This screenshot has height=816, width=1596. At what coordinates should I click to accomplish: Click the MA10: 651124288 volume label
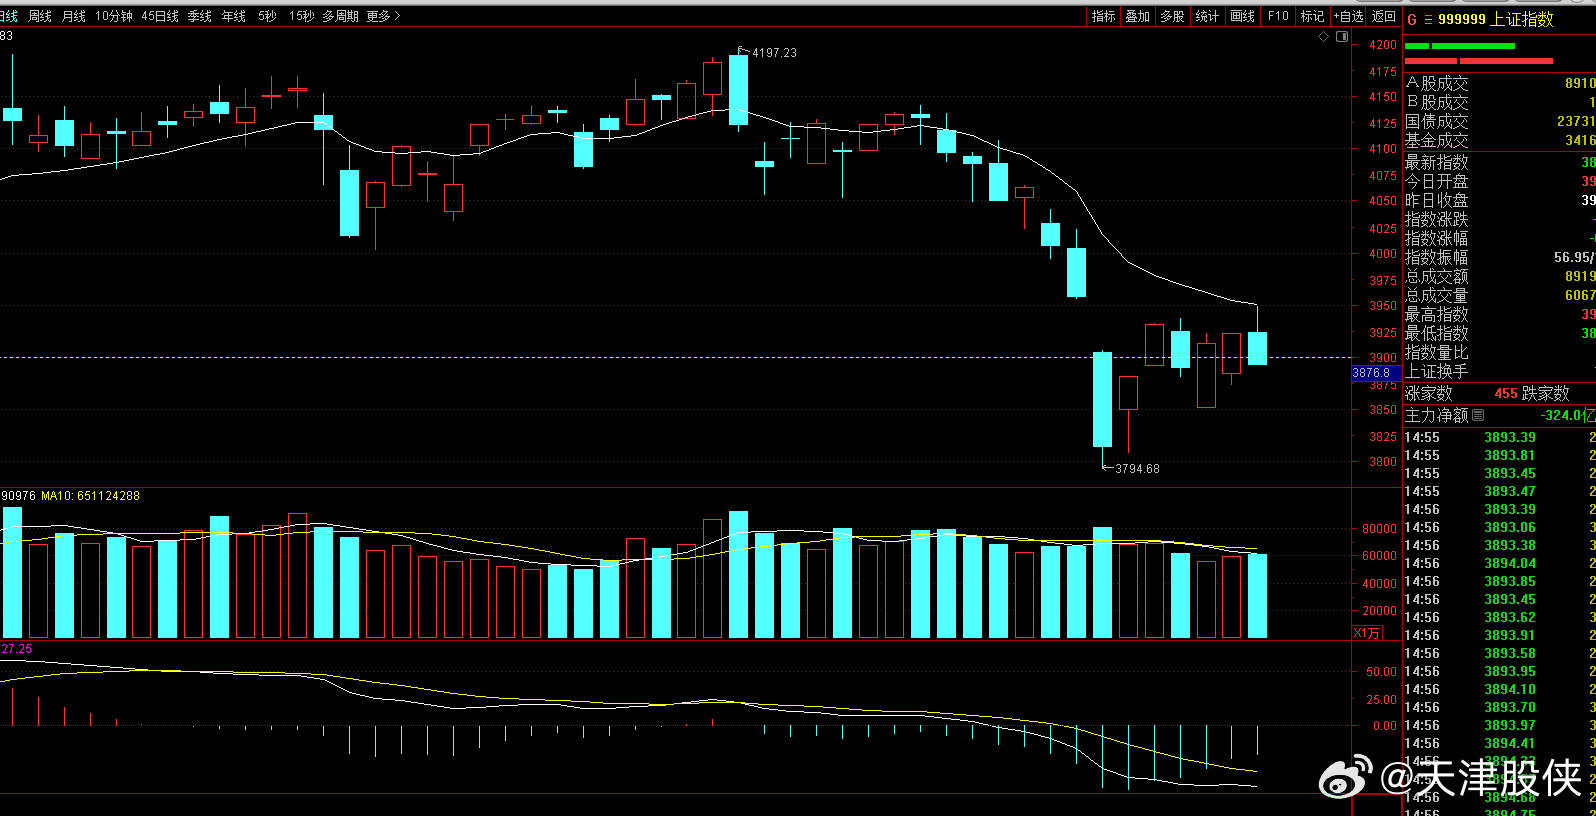[x=90, y=496]
